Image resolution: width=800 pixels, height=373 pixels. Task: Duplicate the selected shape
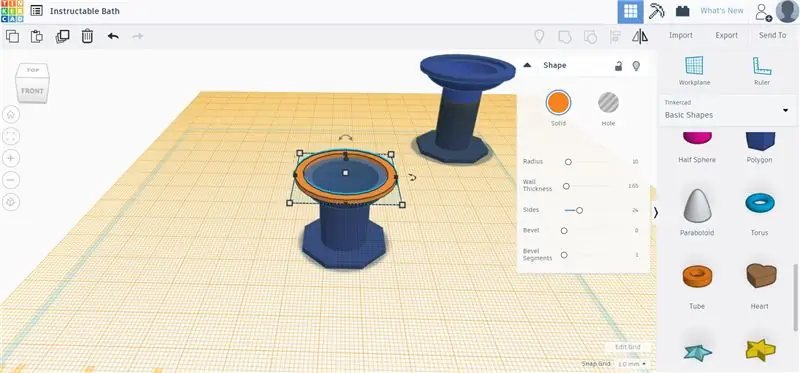62,36
